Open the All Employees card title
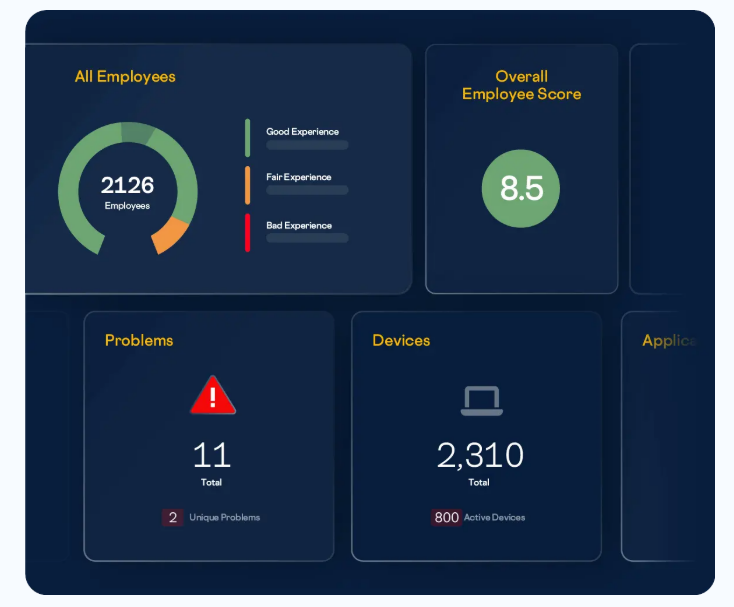Viewport: 734px width, 607px height. [x=125, y=77]
